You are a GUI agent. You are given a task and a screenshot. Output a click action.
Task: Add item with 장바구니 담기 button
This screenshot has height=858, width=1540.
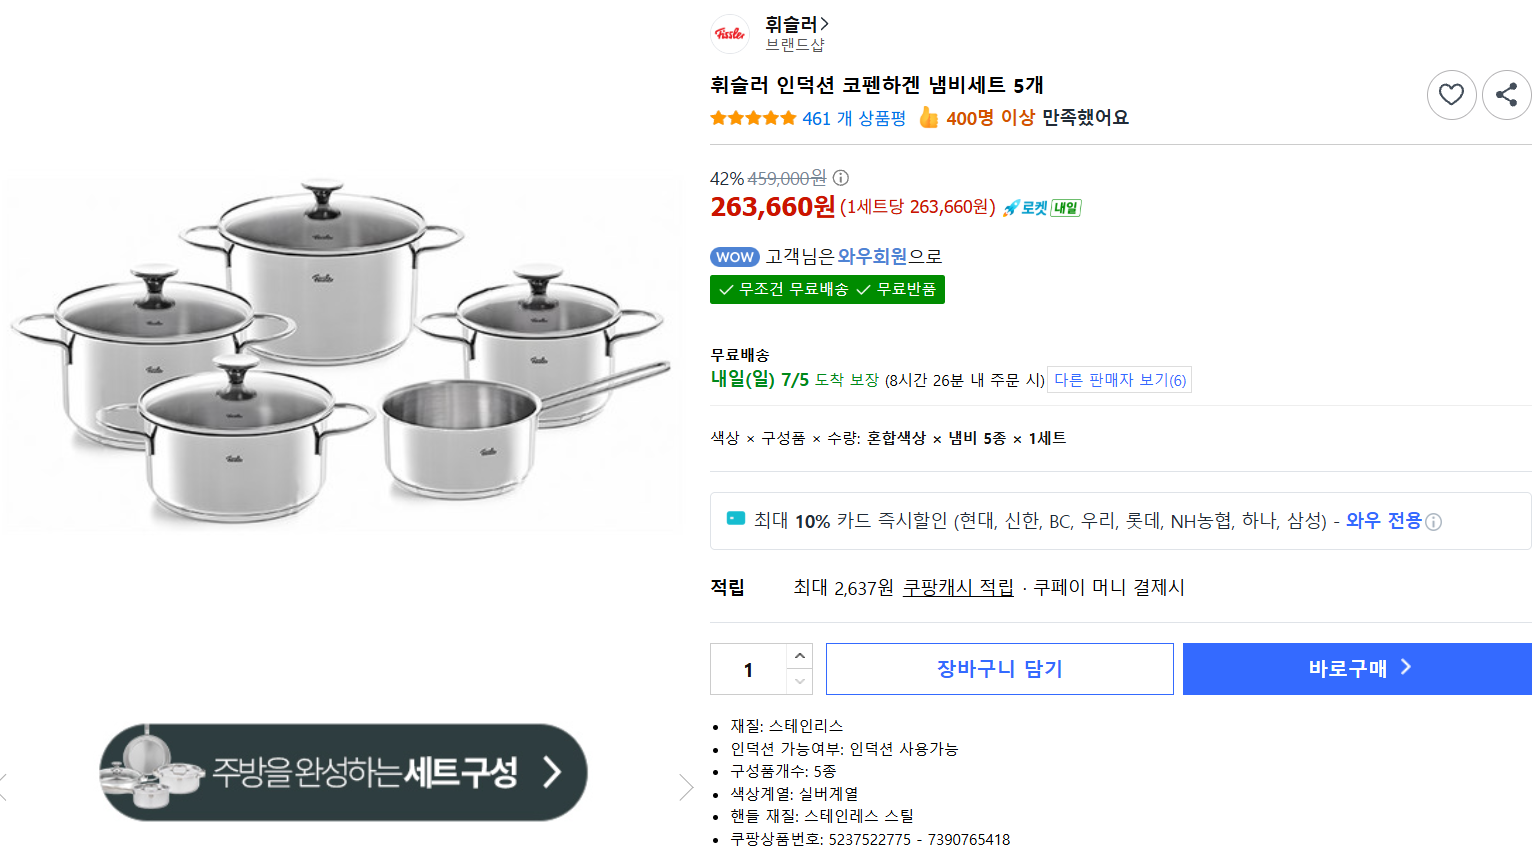999,669
